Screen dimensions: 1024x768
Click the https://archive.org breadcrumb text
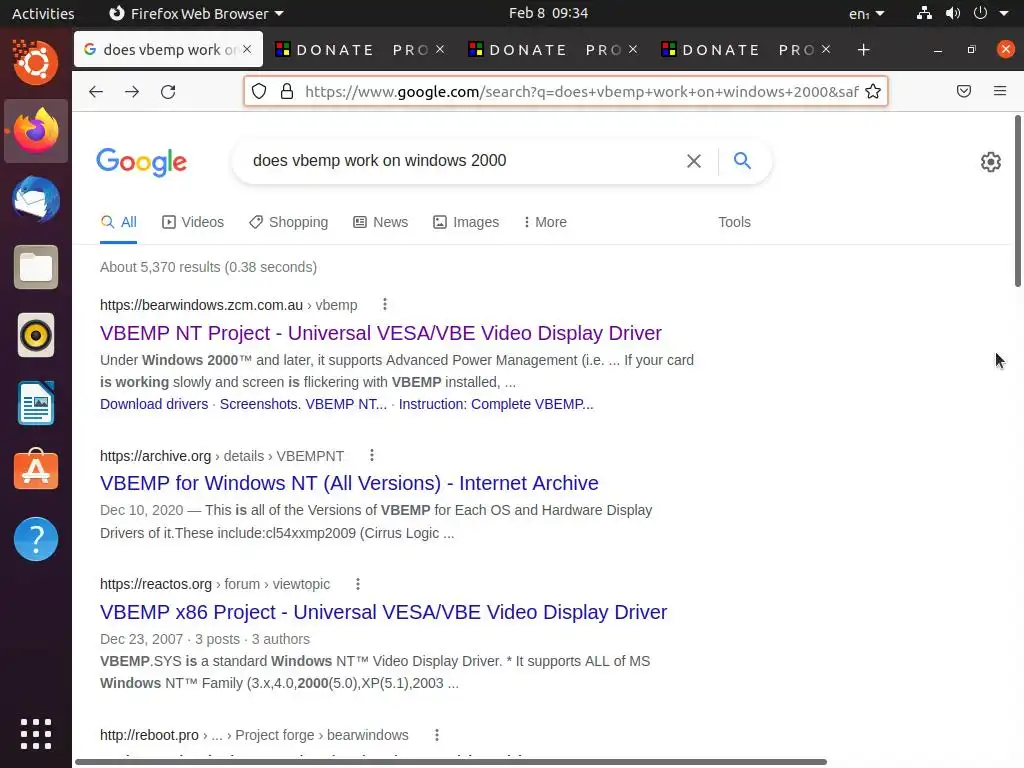(155, 456)
